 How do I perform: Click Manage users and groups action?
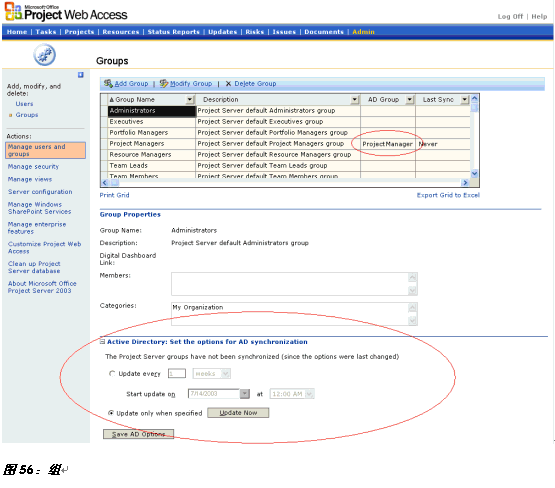45,150
